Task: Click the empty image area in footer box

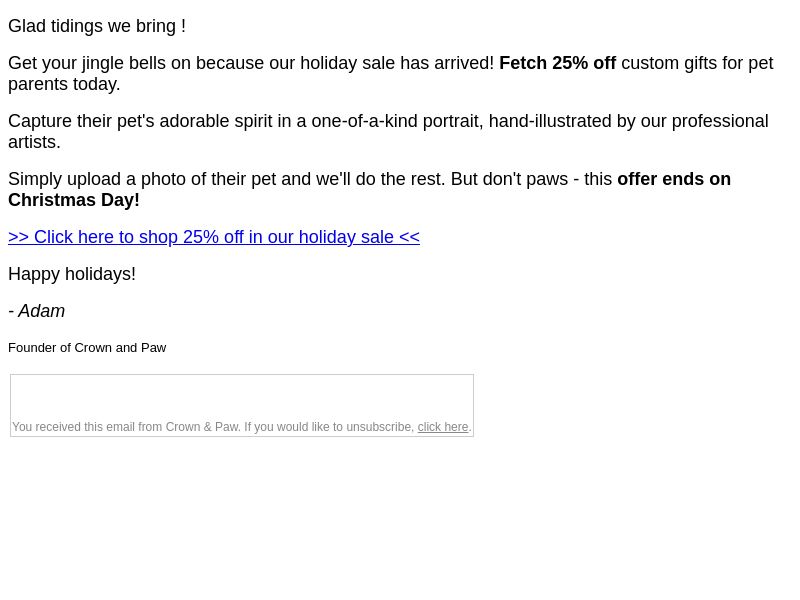Action: tap(242, 397)
